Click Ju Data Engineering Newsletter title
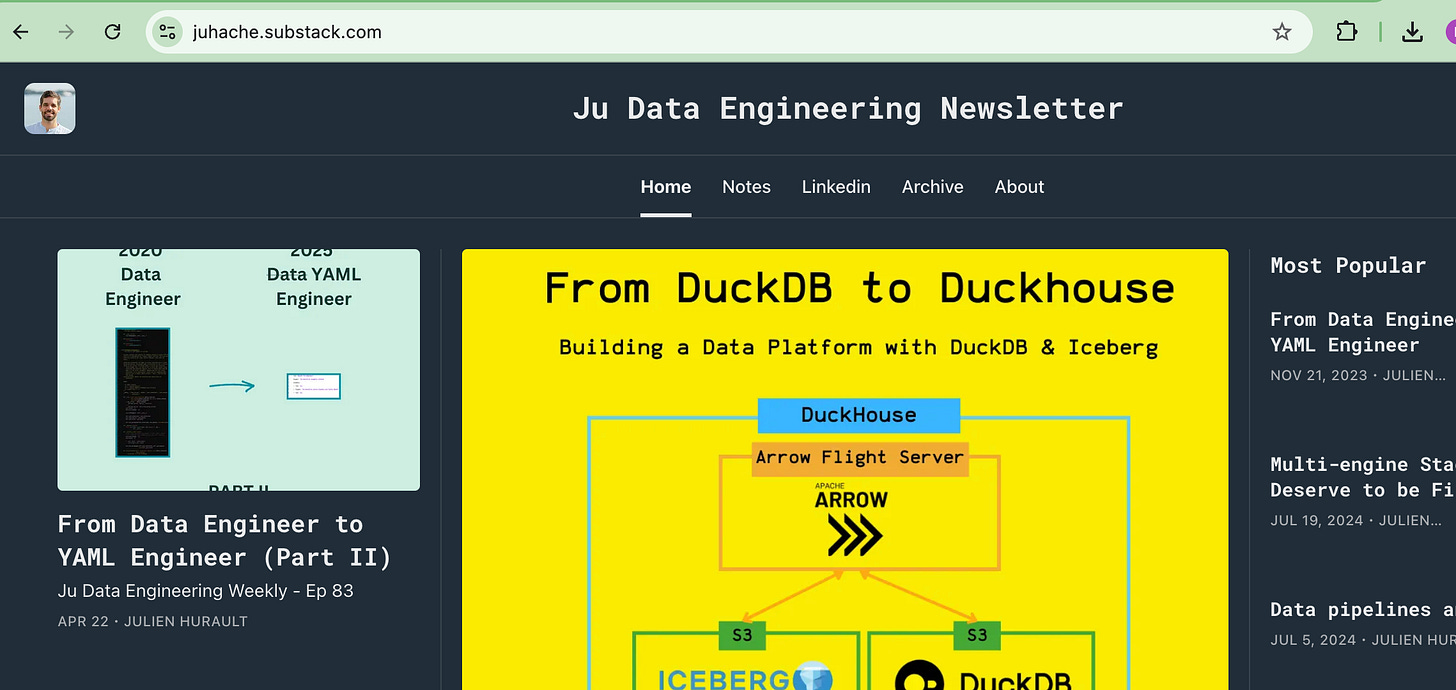Image resolution: width=1456 pixels, height=690 pixels. pyautogui.click(x=848, y=108)
